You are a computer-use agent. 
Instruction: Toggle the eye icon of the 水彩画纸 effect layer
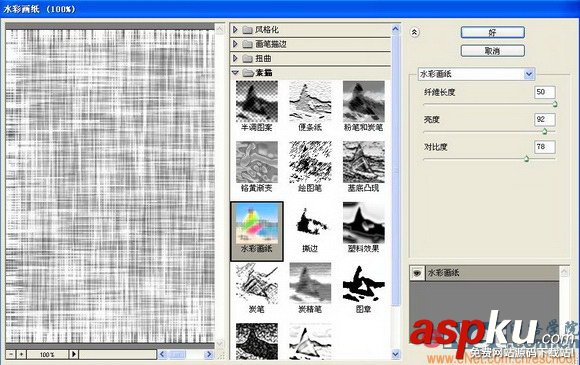417,273
